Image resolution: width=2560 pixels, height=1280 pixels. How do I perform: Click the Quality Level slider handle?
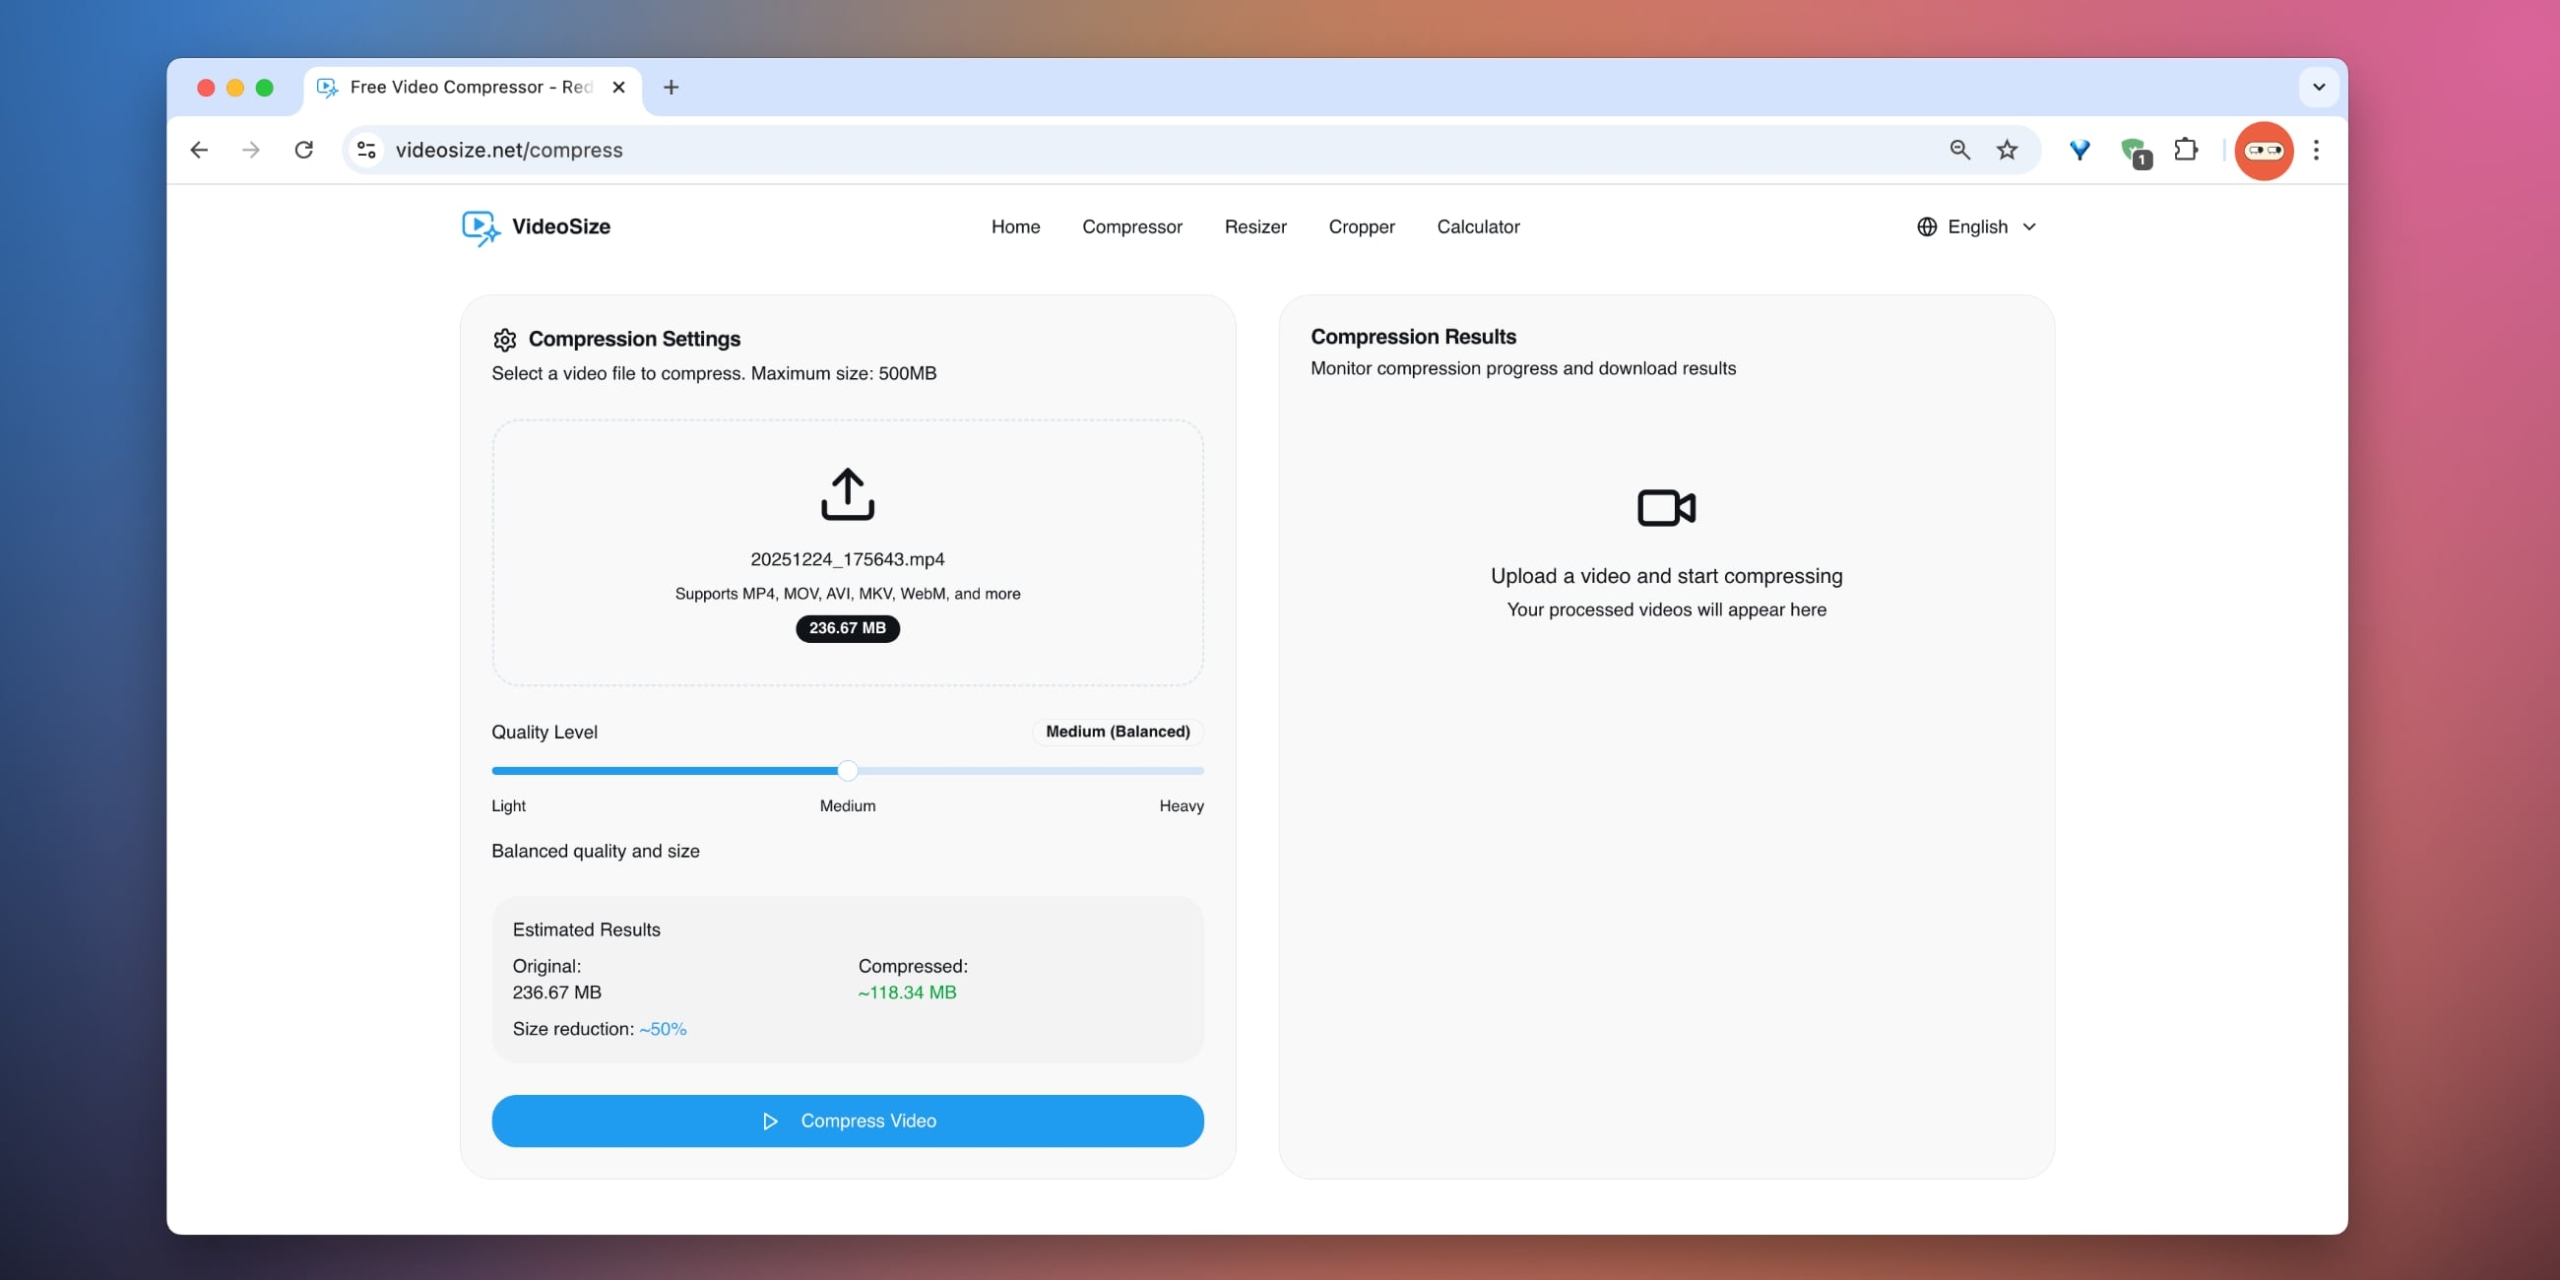(x=847, y=771)
